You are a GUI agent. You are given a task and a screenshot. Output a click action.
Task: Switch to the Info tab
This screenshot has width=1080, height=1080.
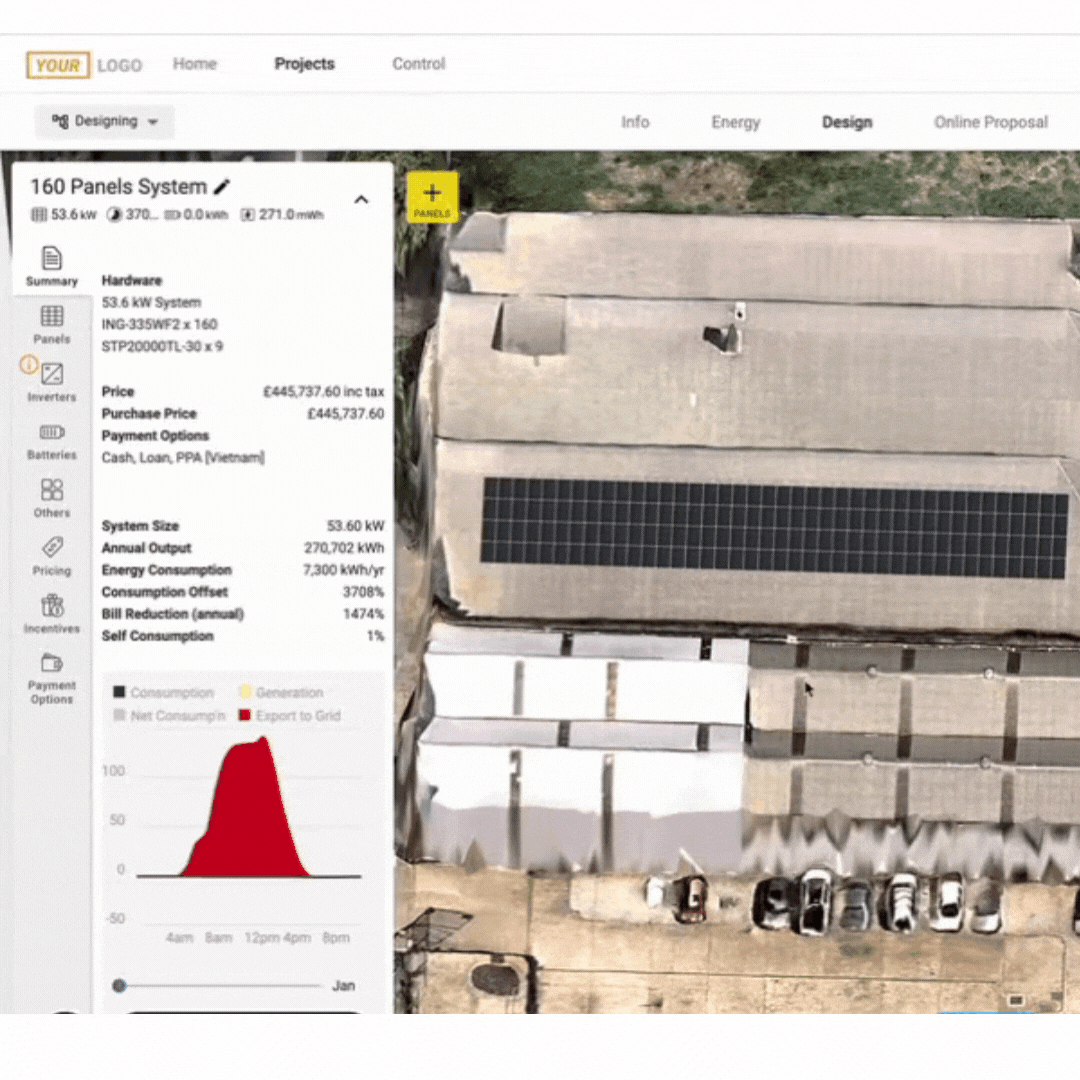635,122
